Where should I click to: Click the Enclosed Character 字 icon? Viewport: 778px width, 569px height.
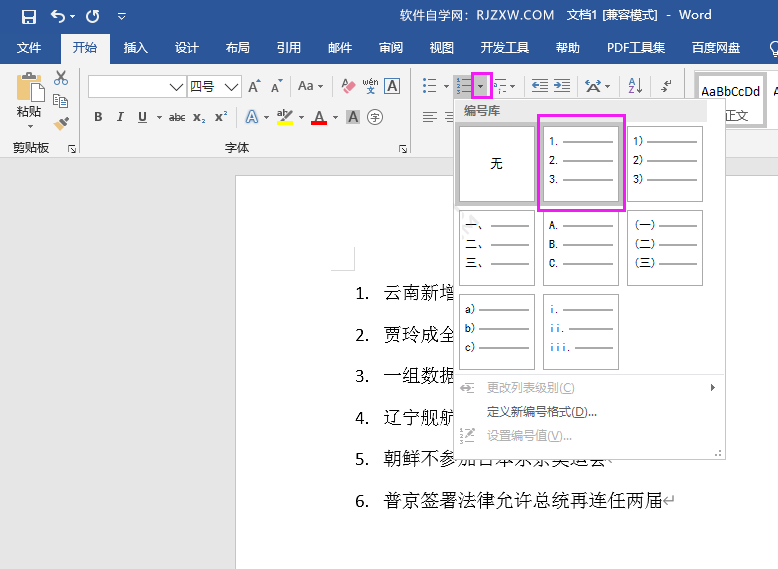coord(375,117)
